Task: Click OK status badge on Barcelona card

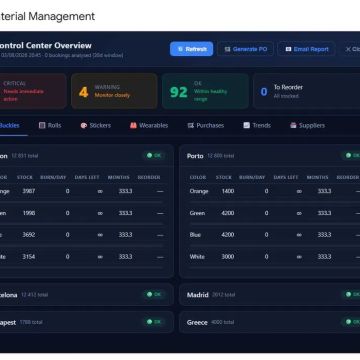Action: click(x=155, y=294)
